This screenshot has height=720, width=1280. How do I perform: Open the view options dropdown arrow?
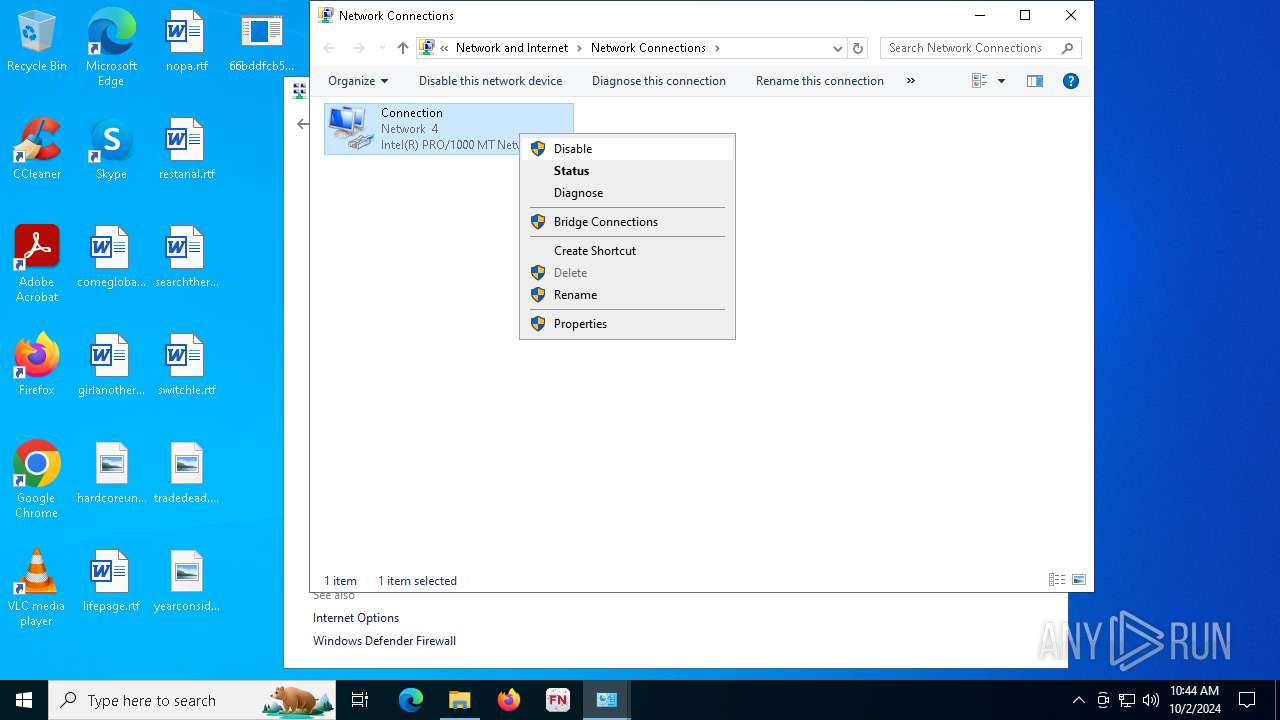[1001, 81]
